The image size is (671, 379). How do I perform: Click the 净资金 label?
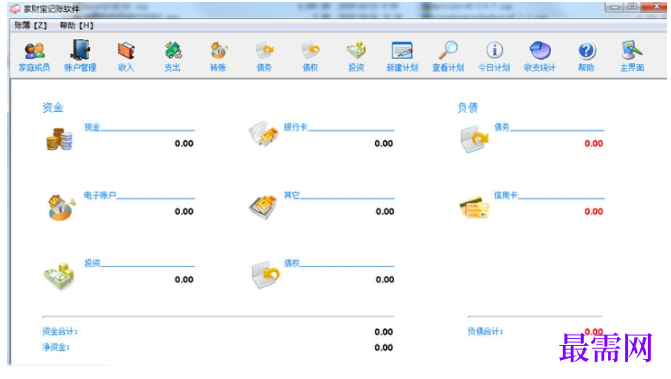pyautogui.click(x=56, y=347)
